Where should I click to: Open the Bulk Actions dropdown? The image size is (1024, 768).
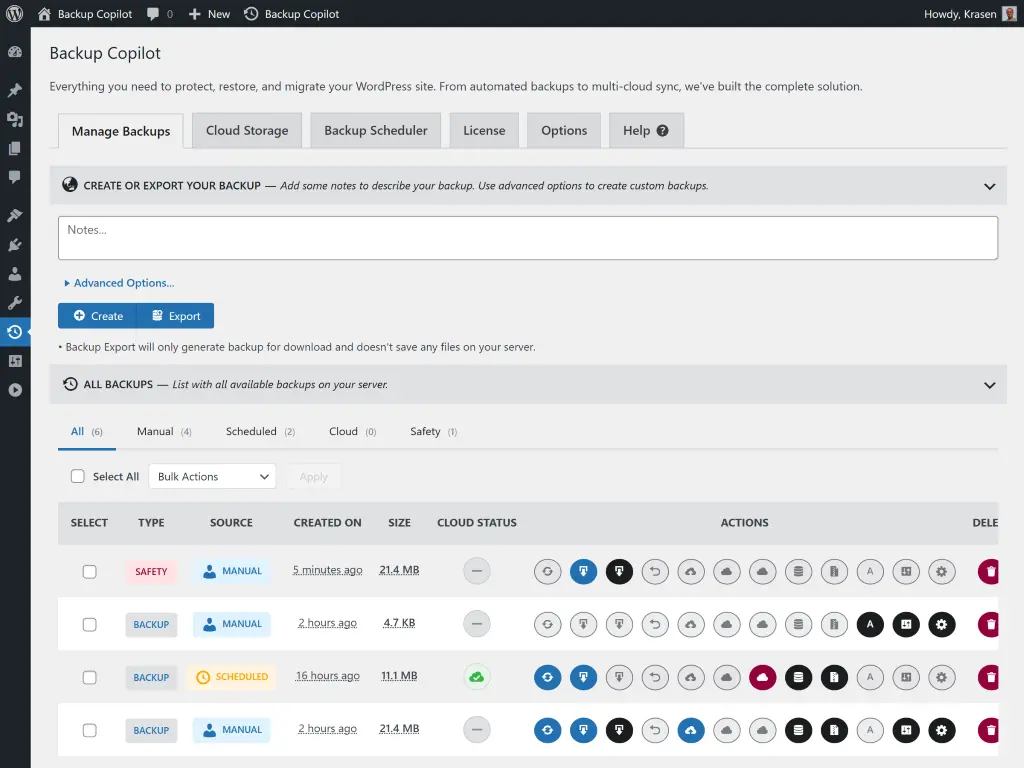tap(211, 476)
